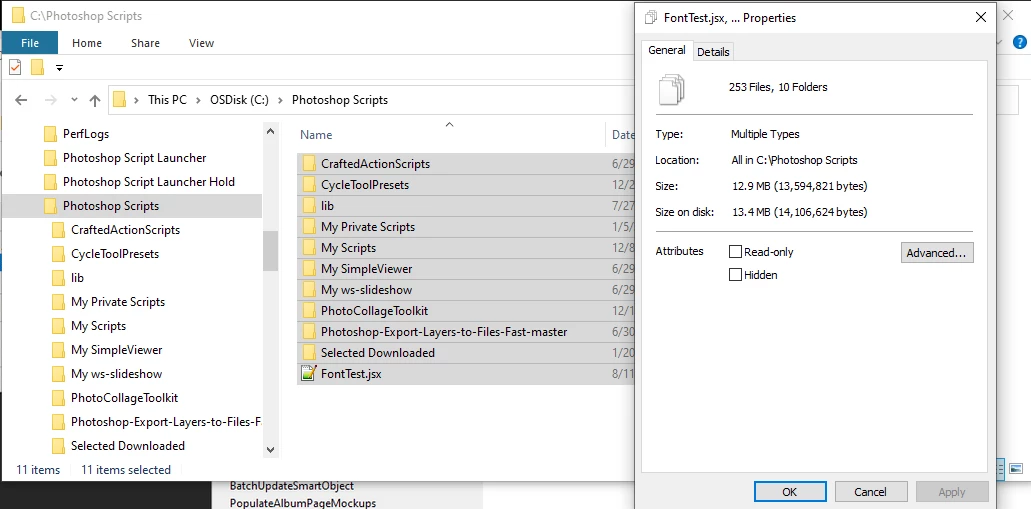
Task: Click the folder icon in the address bar
Action: point(119,100)
